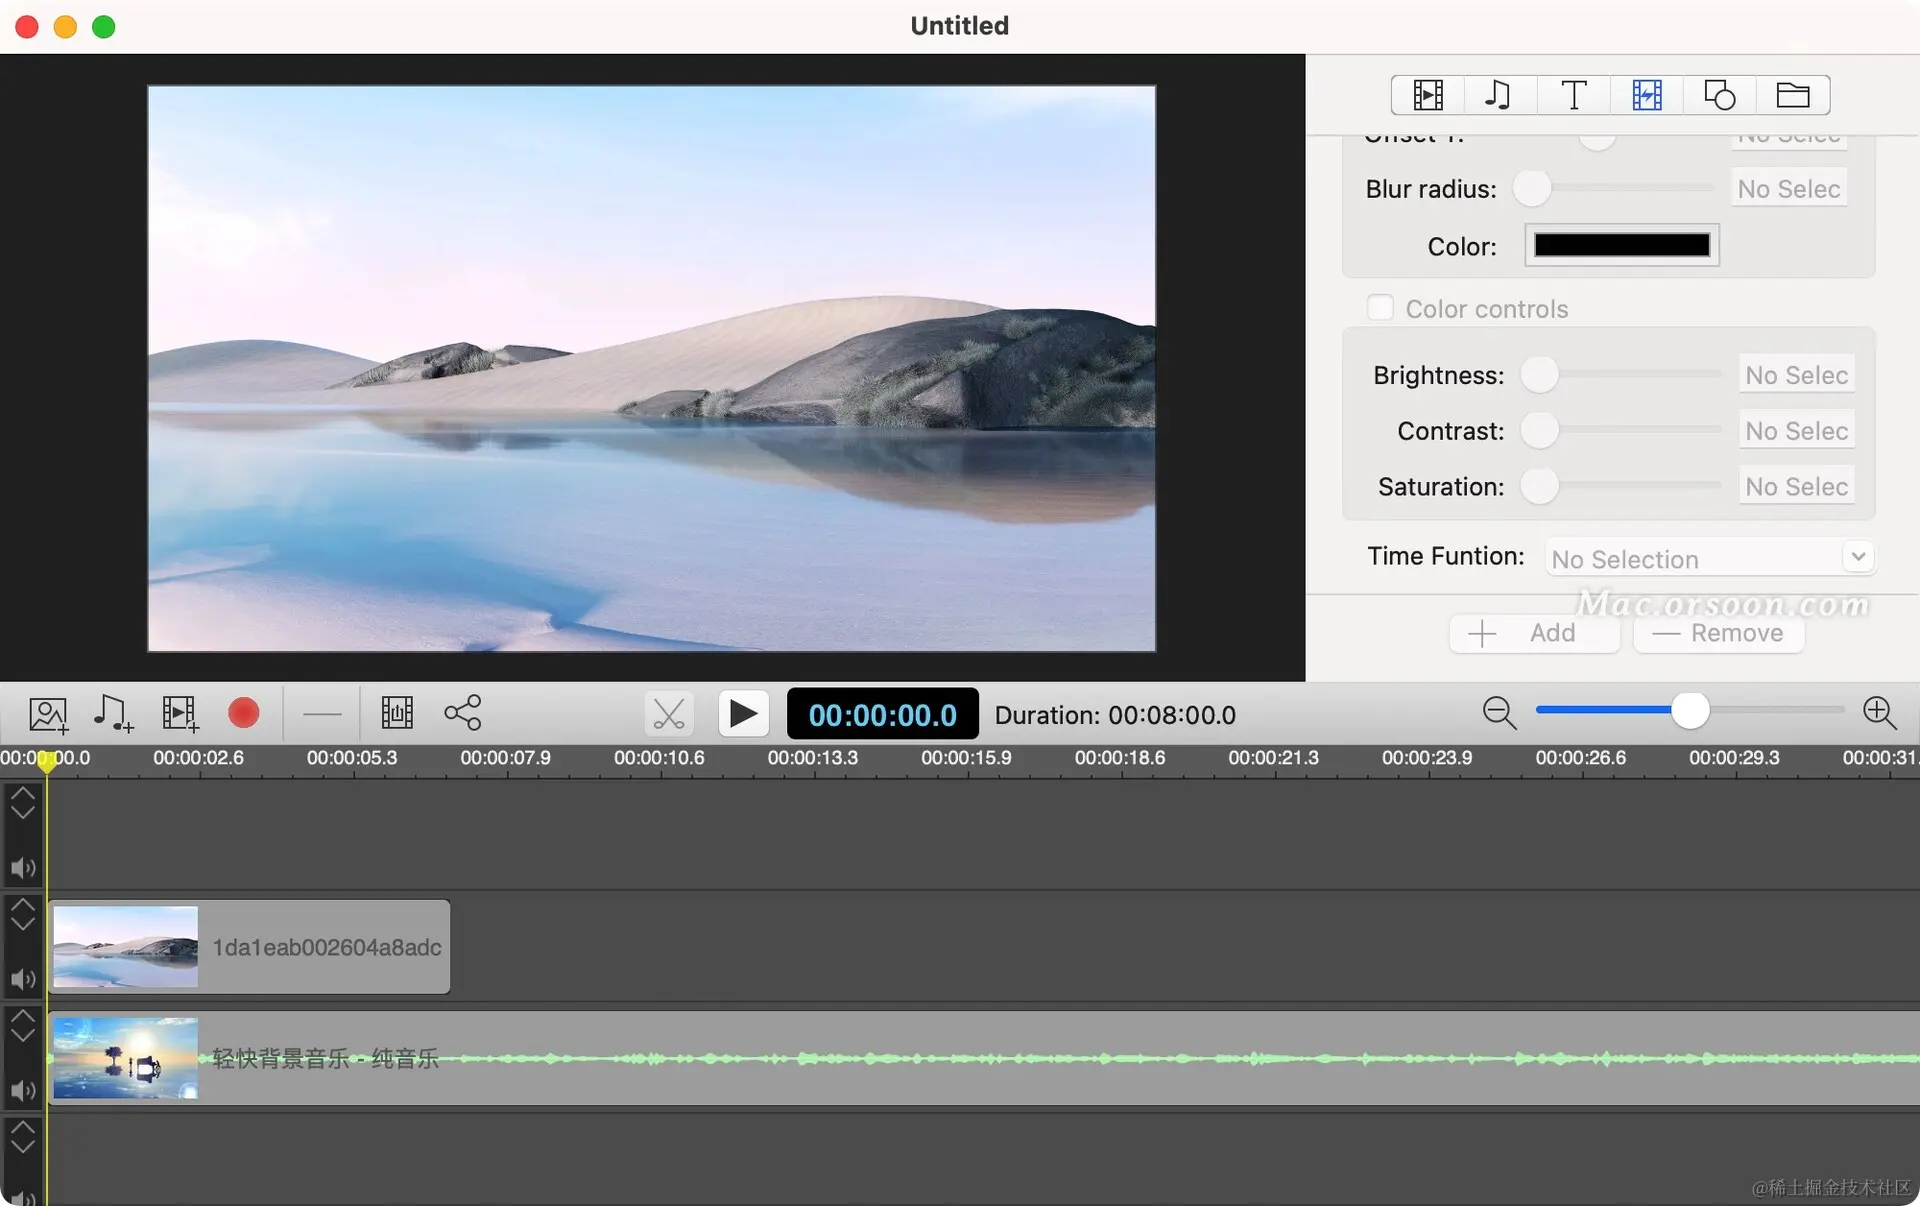Click the zoom in magnifier icon
Image resolution: width=1920 pixels, height=1206 pixels.
point(1879,713)
